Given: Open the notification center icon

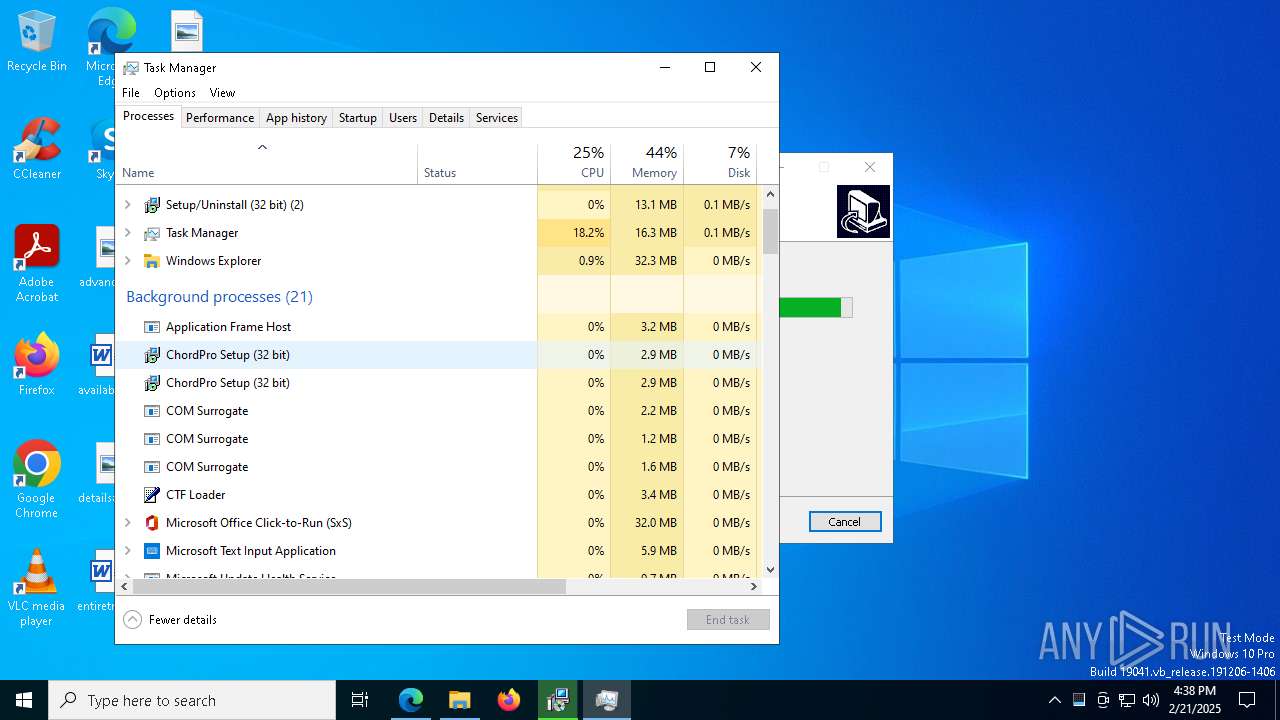Looking at the screenshot, I should (1247, 700).
